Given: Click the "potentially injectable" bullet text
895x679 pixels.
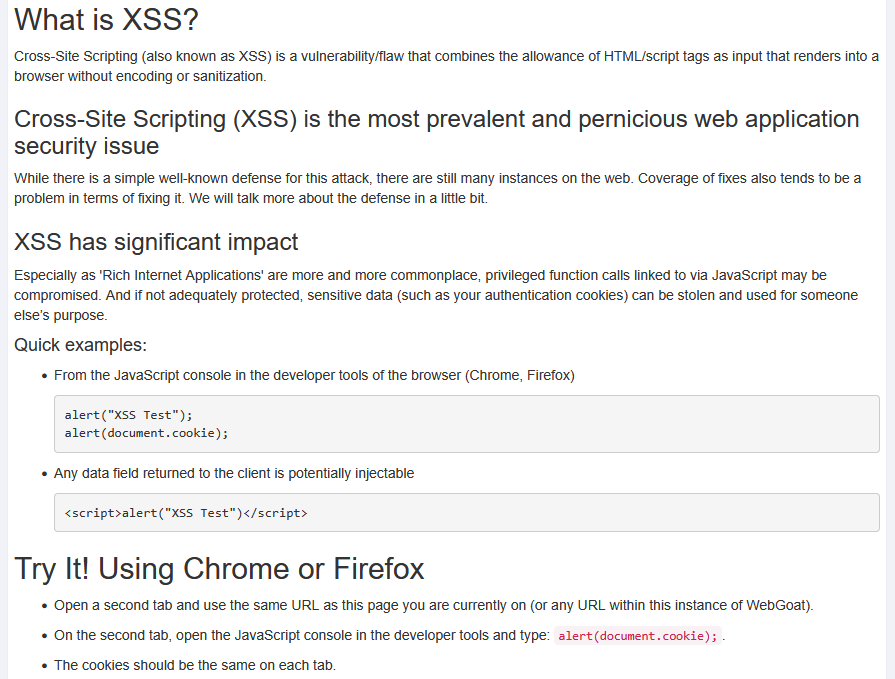Looking at the screenshot, I should pyautogui.click(x=234, y=473).
